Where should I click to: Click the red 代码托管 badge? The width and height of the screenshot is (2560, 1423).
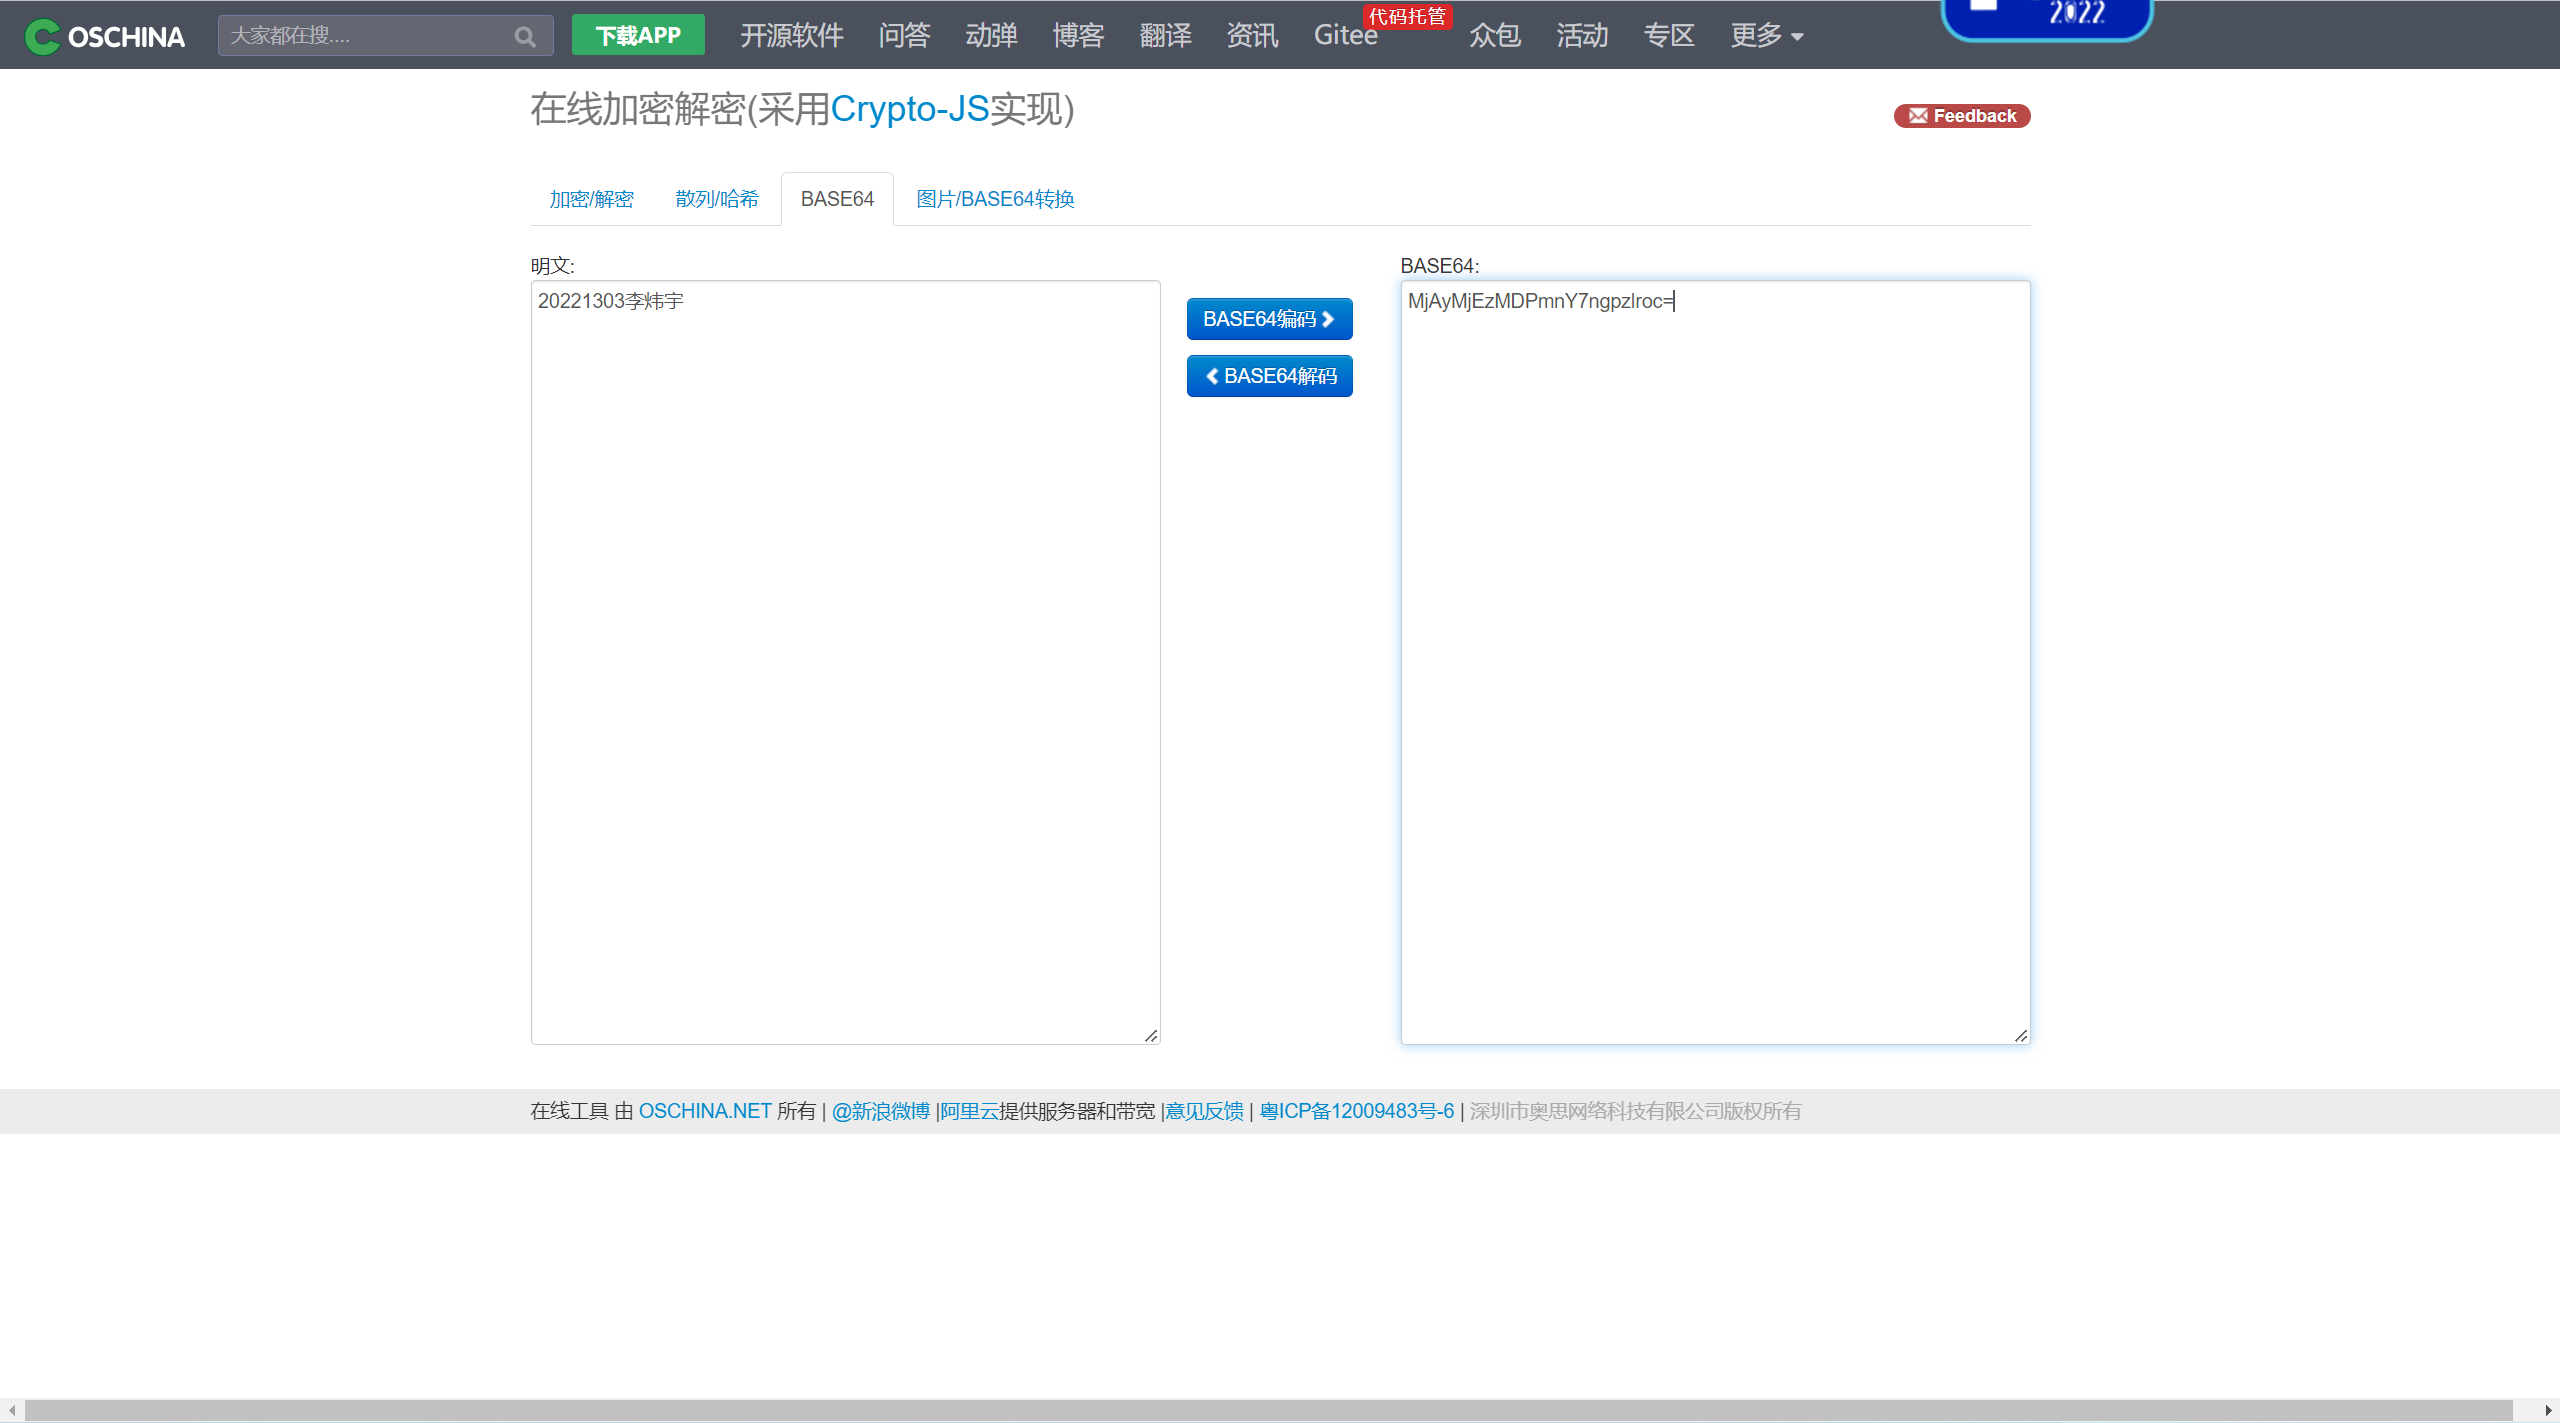pos(1407,16)
